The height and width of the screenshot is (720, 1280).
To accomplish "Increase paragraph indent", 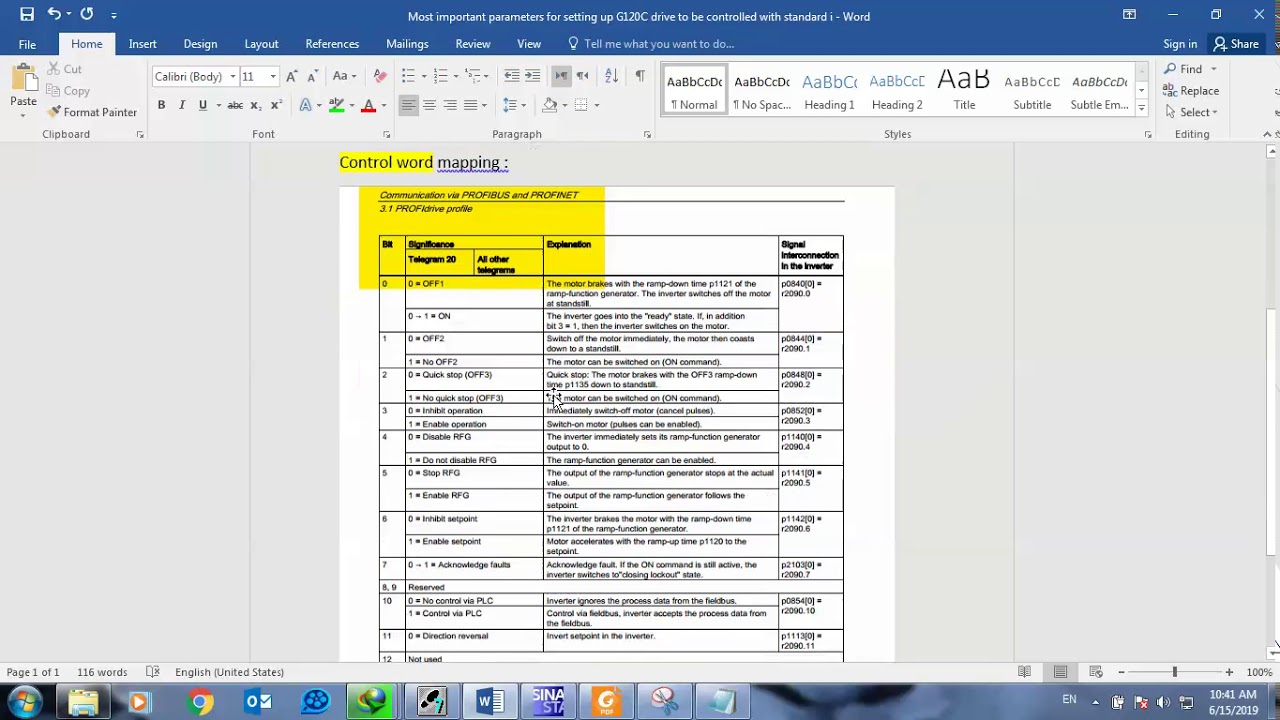I will click(533, 76).
